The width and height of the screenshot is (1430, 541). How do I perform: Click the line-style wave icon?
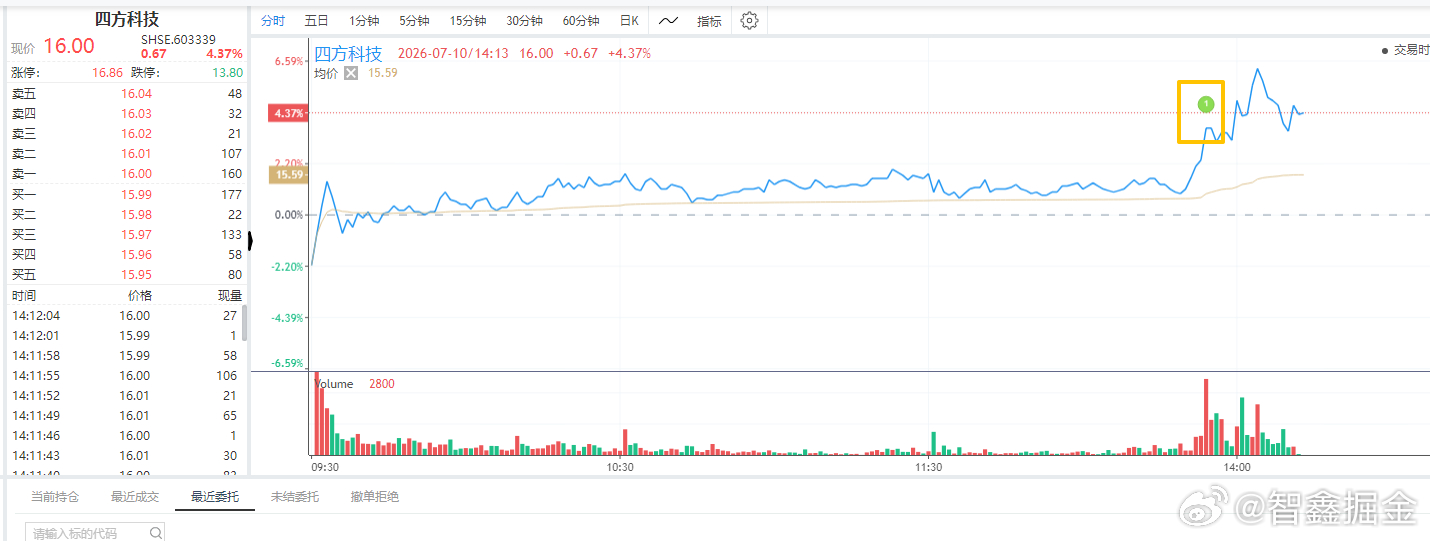pos(668,20)
